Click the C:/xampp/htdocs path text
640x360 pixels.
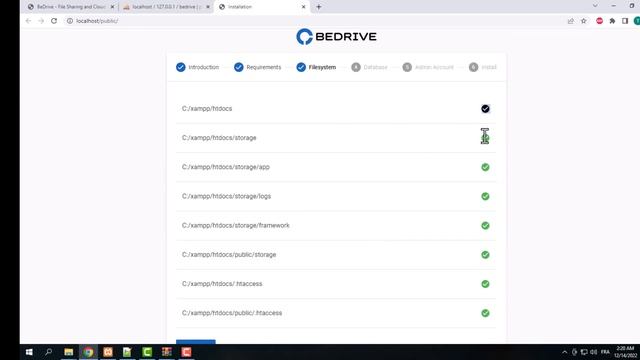click(207, 109)
